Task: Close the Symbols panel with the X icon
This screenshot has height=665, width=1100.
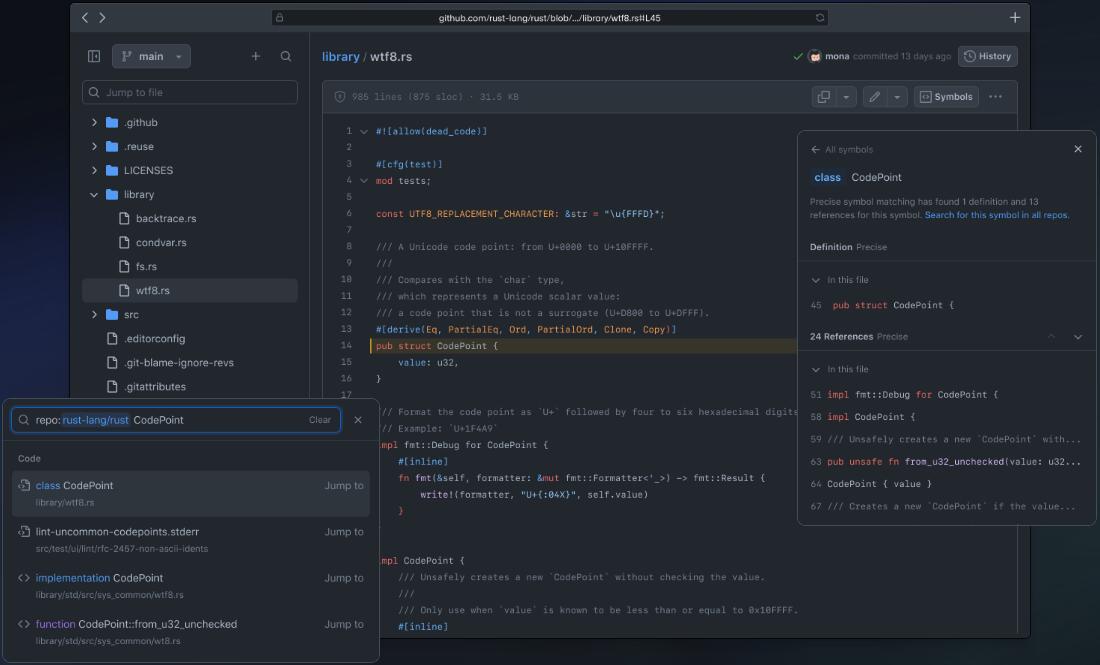Action: pos(1077,148)
